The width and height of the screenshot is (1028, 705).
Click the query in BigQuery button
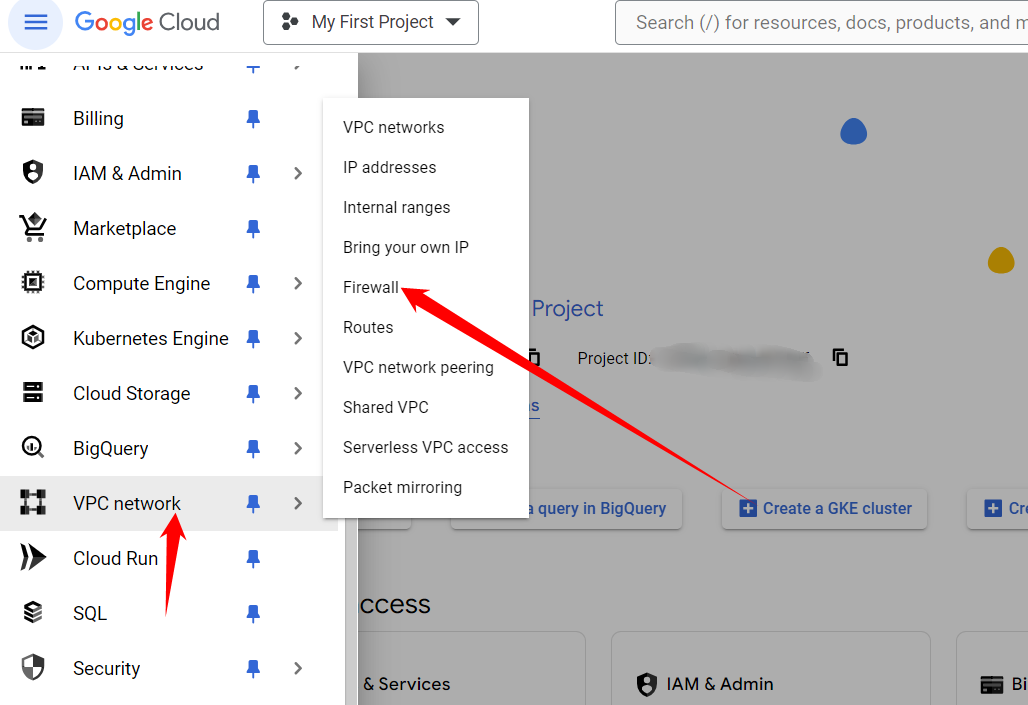click(x=604, y=508)
